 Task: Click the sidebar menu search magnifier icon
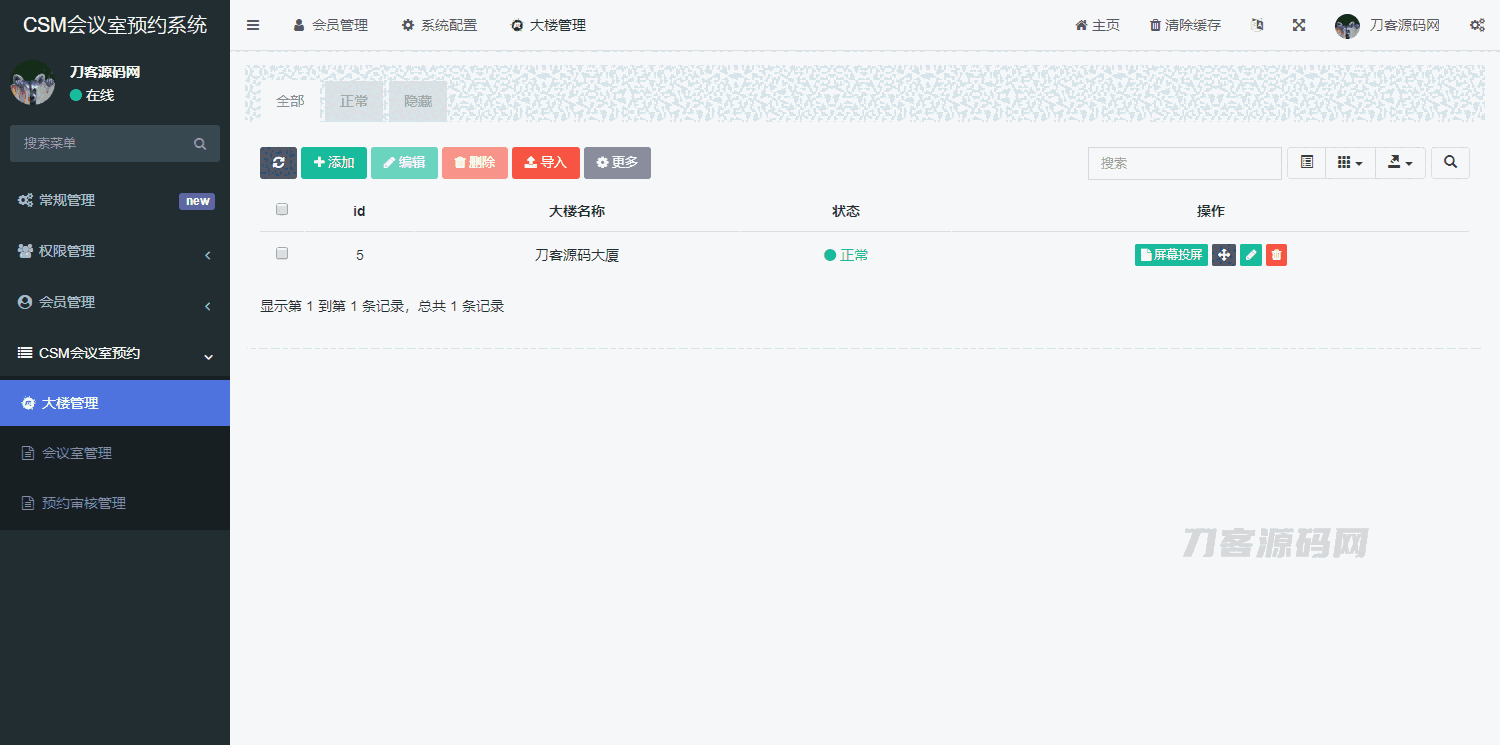coord(200,144)
